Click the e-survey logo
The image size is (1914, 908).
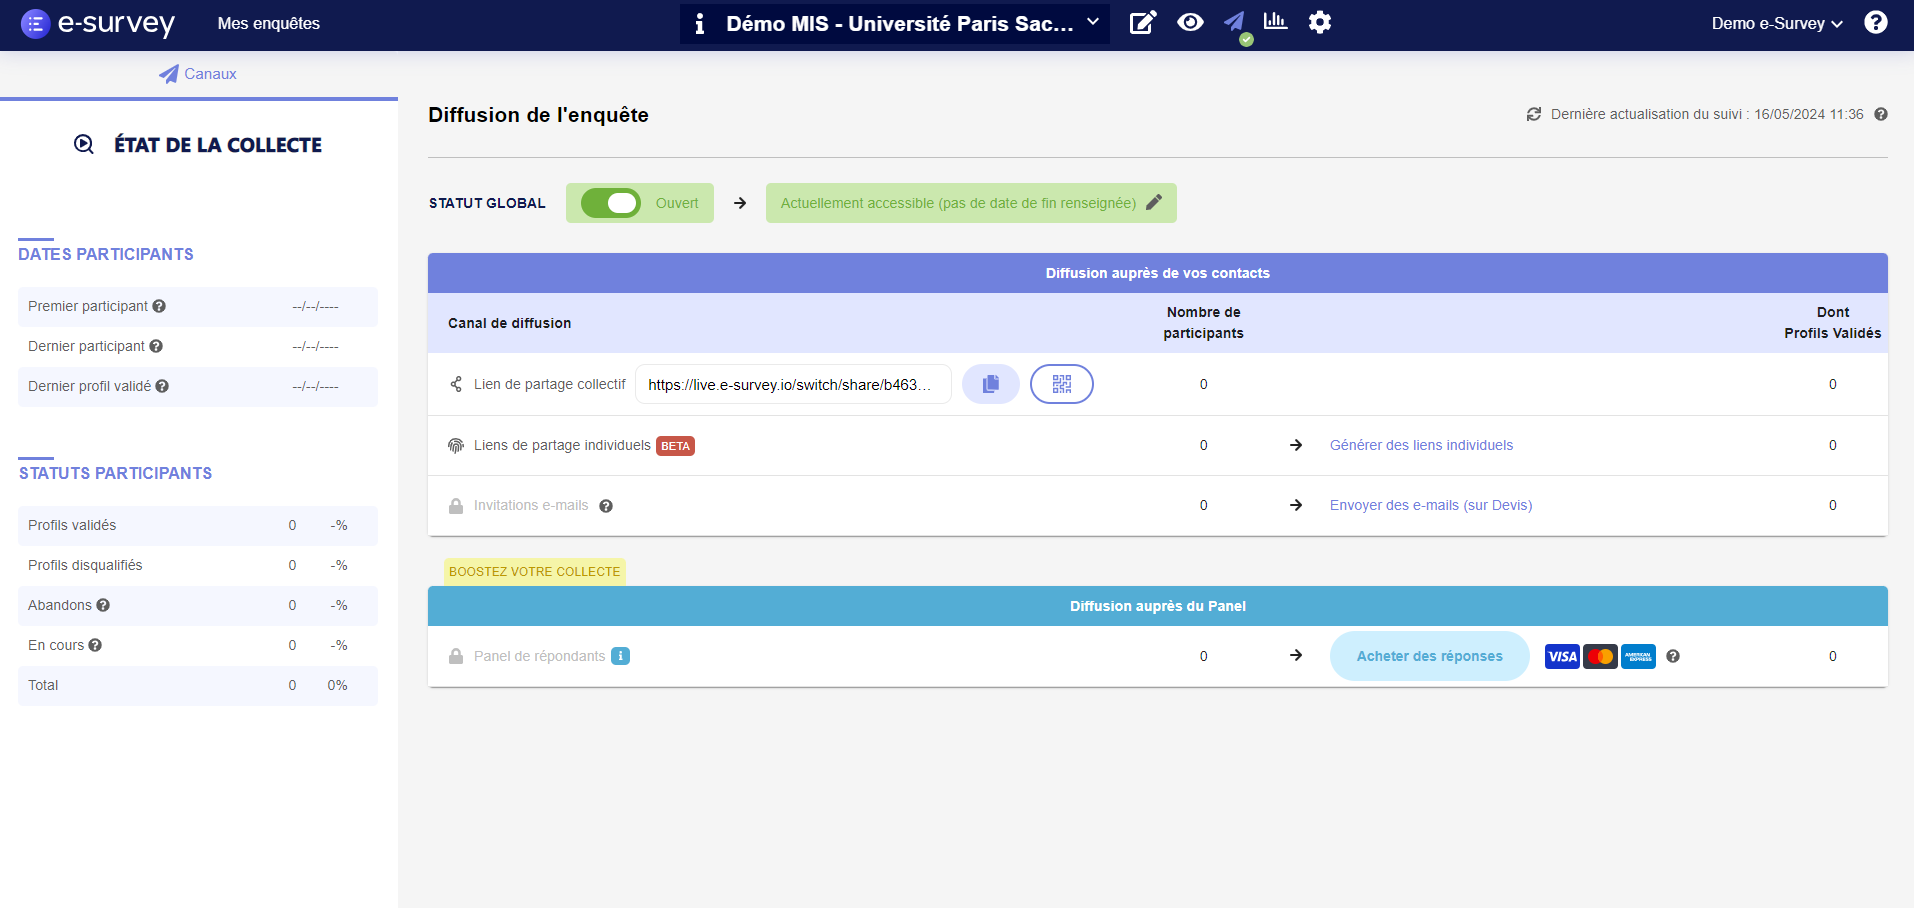tap(97, 23)
